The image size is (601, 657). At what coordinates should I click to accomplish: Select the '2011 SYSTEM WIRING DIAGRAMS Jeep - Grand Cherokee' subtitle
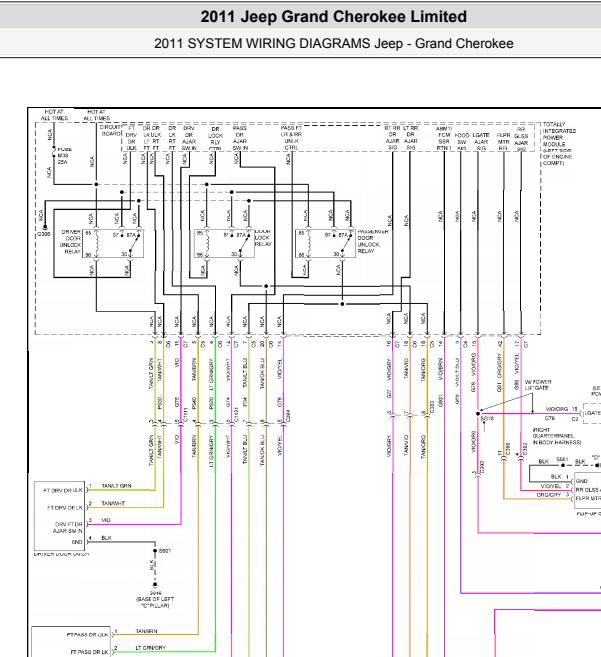click(x=334, y=44)
